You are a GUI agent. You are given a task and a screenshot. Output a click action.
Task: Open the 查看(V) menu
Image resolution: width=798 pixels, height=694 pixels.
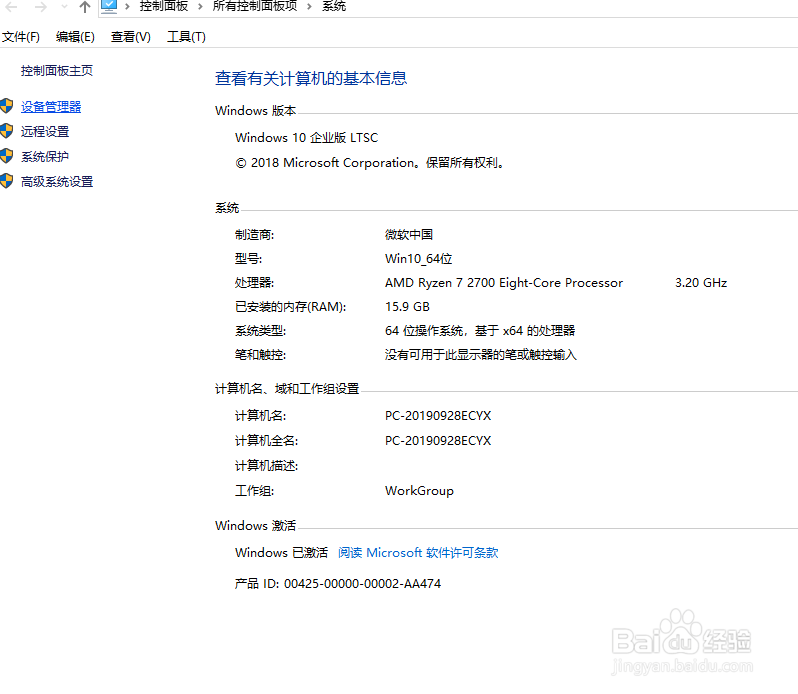[131, 37]
